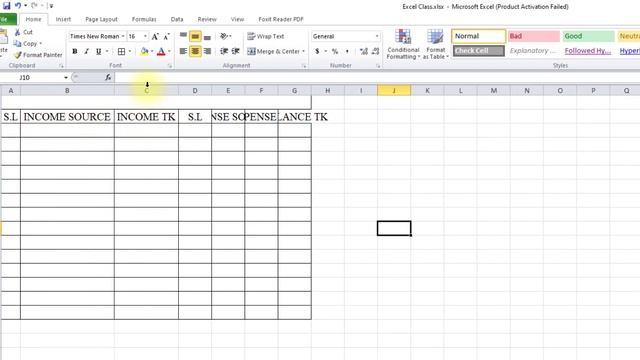The image size is (640, 360).
Task: Click the Cut scissors icon
Action: (18, 32)
